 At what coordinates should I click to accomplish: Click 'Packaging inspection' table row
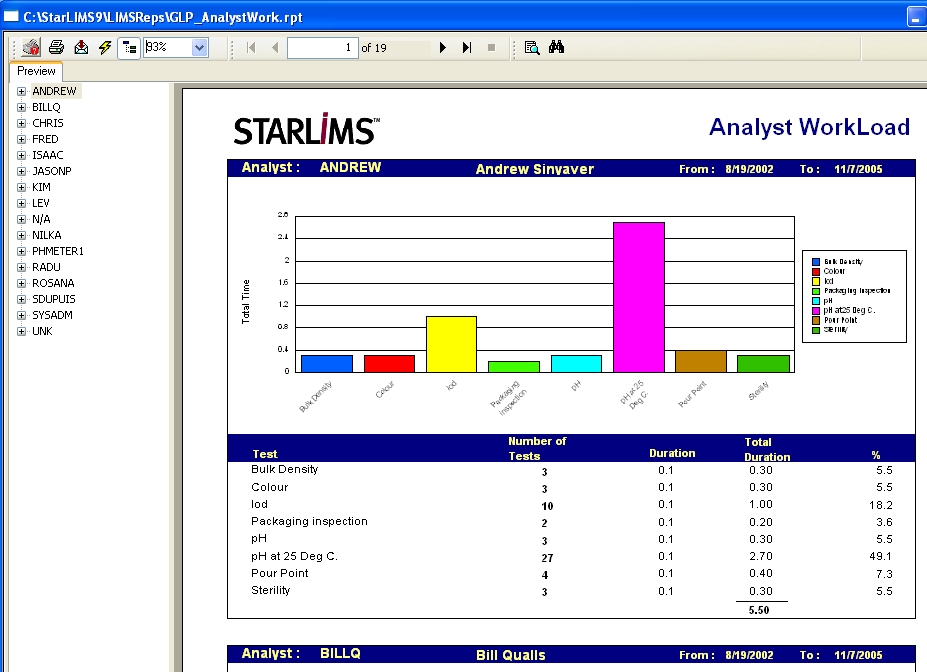tap(572, 522)
